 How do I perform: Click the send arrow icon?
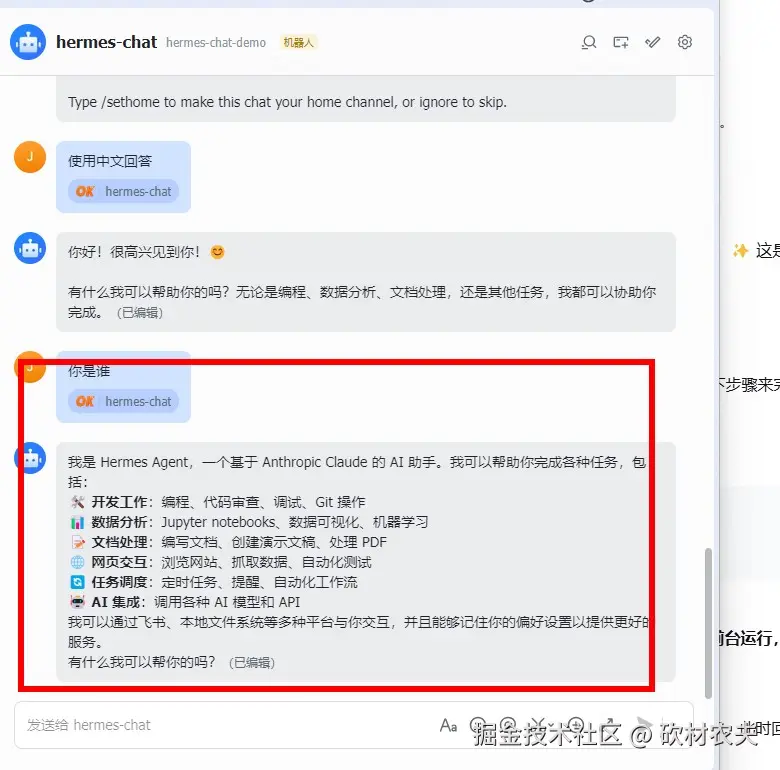[x=645, y=725]
